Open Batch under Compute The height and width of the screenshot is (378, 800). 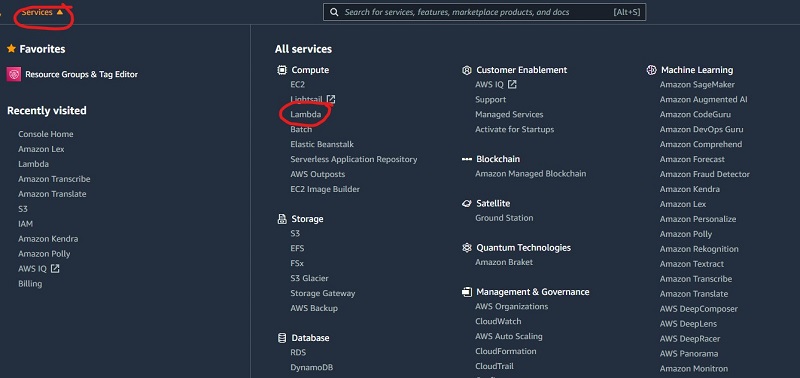pos(301,130)
